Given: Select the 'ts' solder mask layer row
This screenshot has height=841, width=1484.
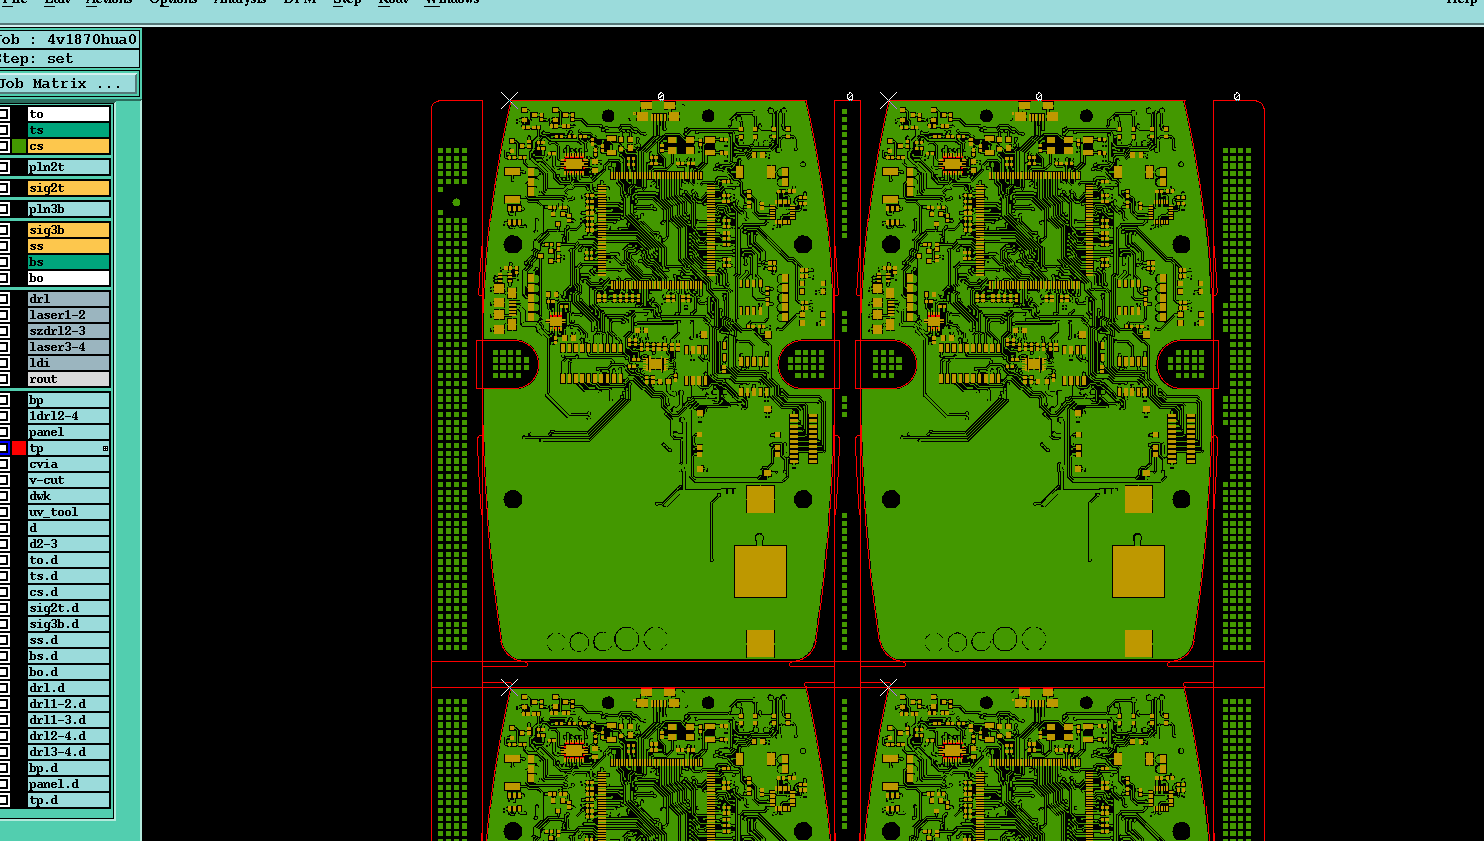Looking at the screenshot, I should pos(68,130).
